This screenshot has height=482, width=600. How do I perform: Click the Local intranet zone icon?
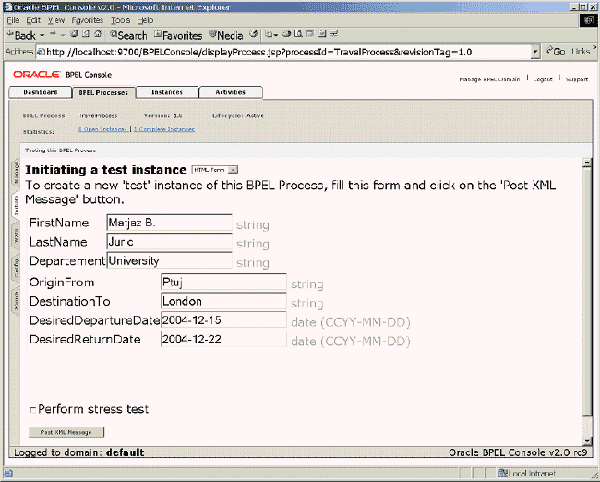pos(503,473)
